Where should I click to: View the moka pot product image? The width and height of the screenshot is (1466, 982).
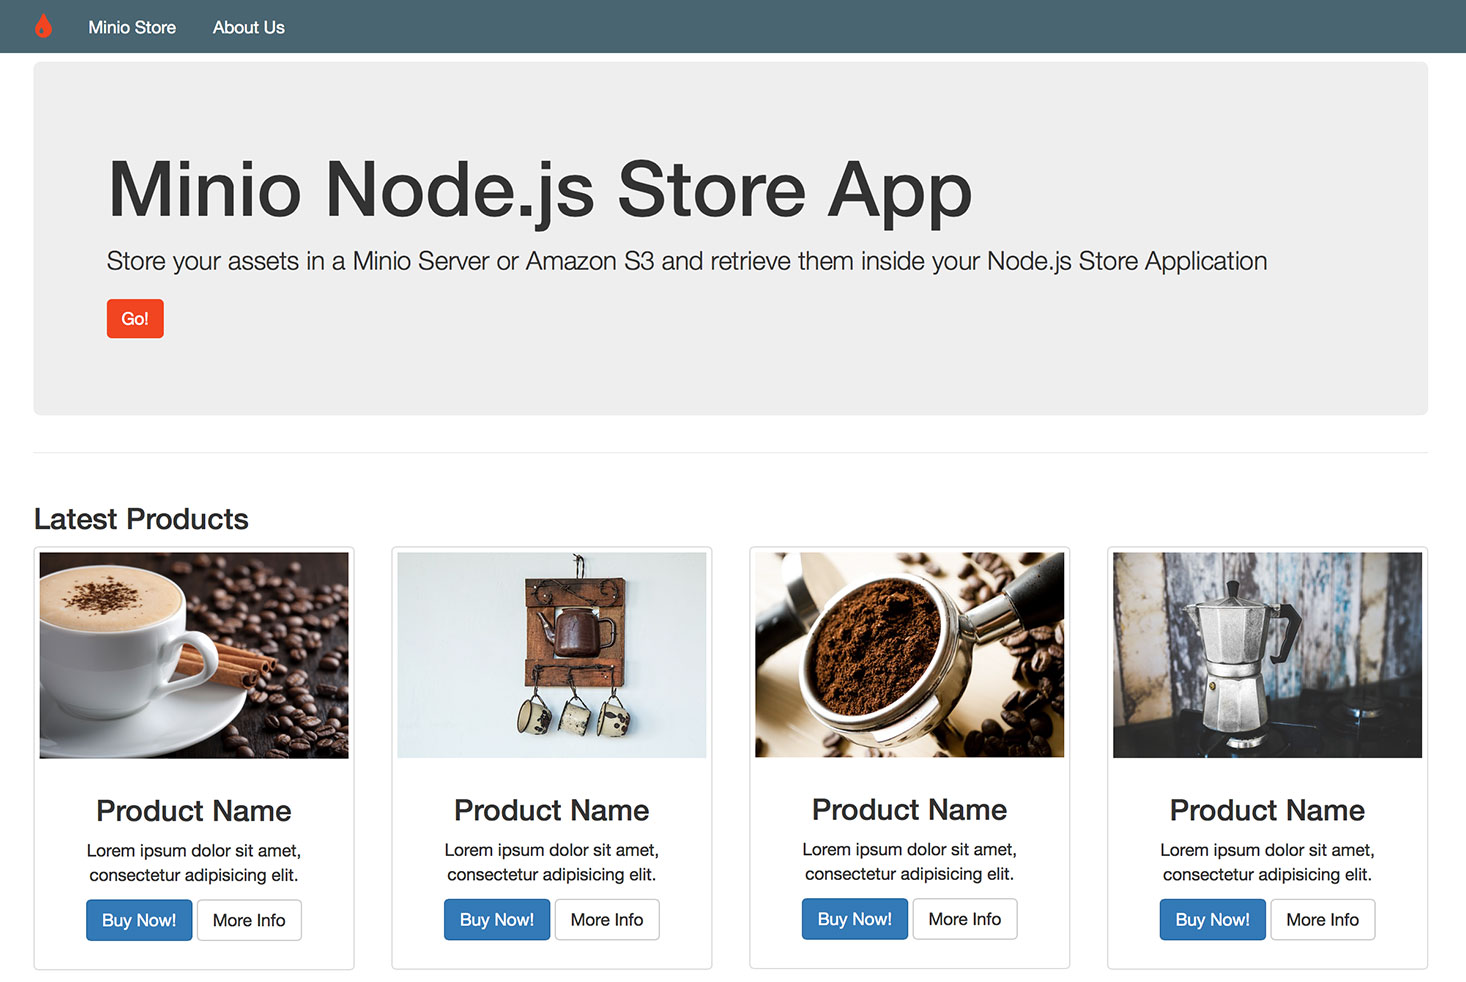tap(1267, 655)
